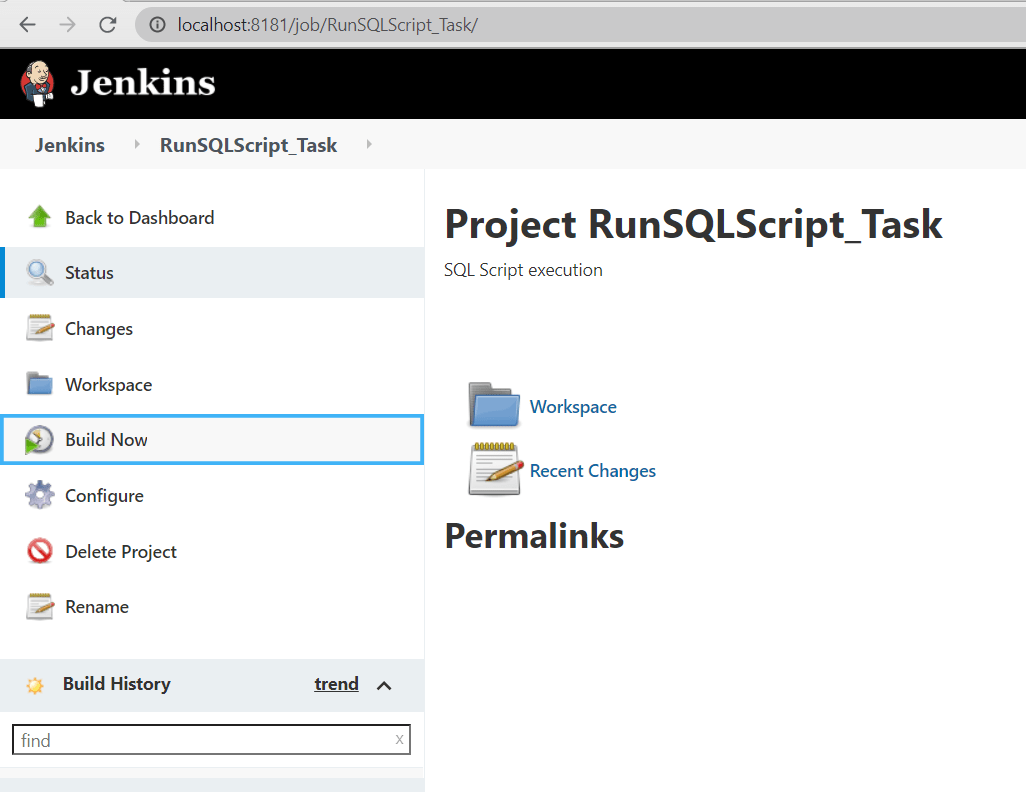Collapse Build History with the chevron
Image resolution: width=1026 pixels, height=792 pixels.
pos(384,685)
